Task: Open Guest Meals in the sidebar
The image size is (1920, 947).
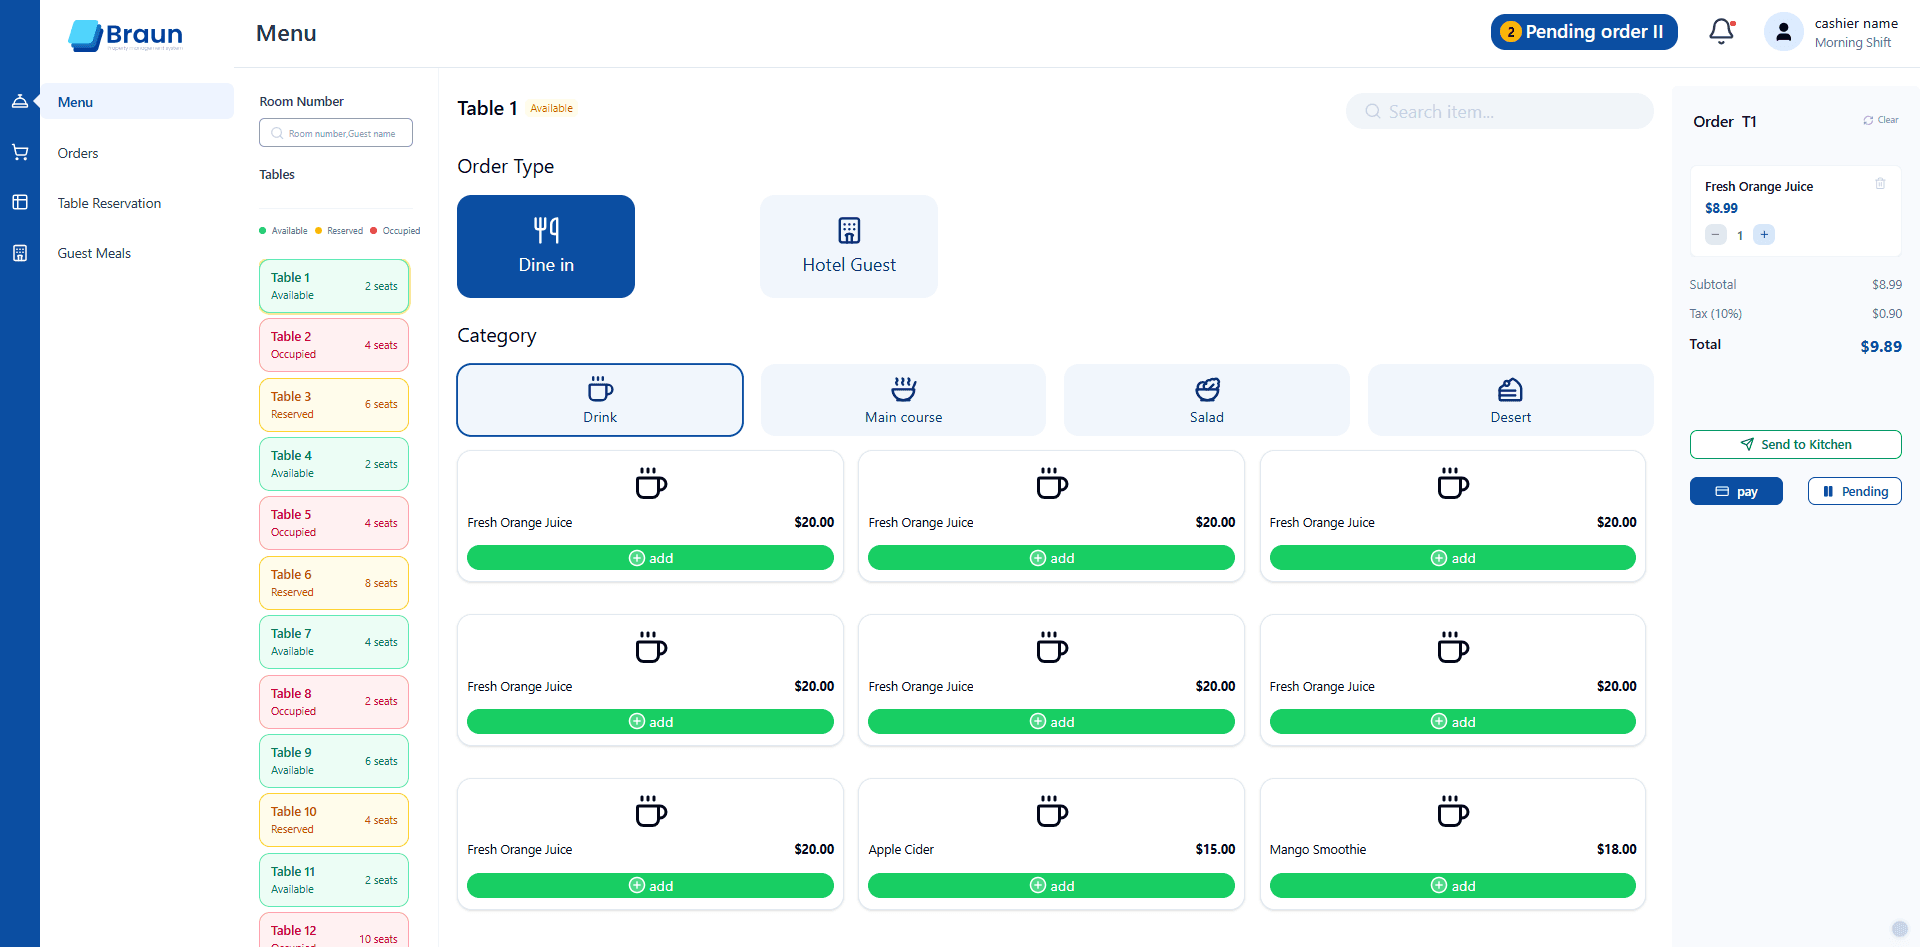Action: click(x=94, y=253)
